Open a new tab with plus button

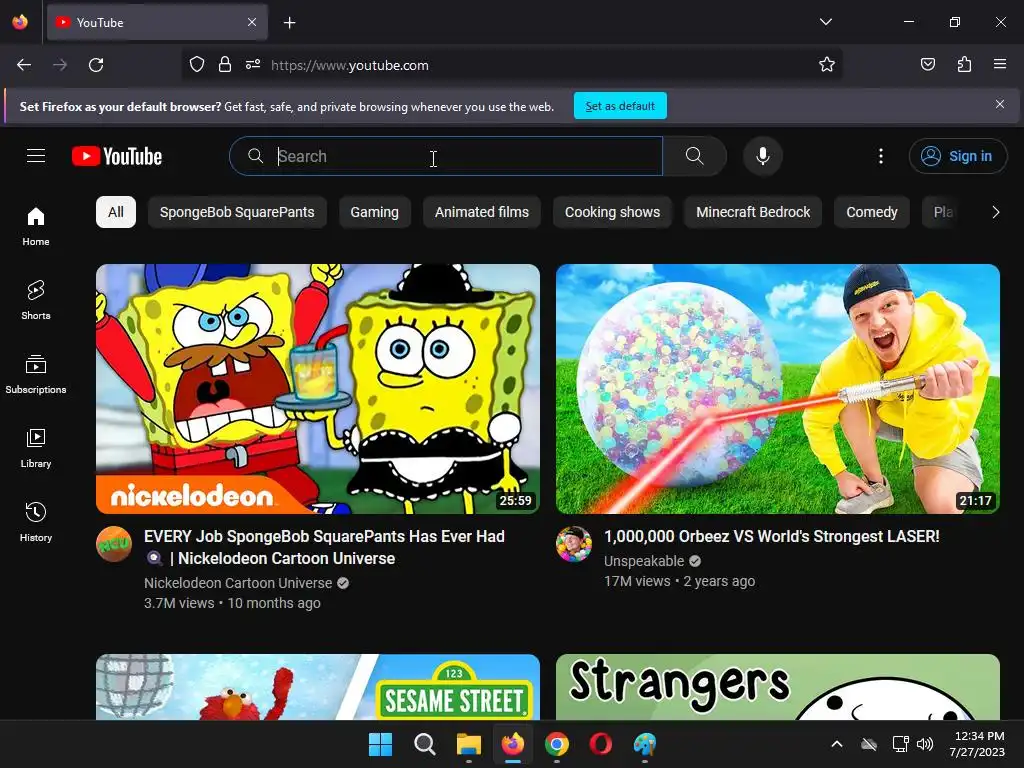click(289, 23)
